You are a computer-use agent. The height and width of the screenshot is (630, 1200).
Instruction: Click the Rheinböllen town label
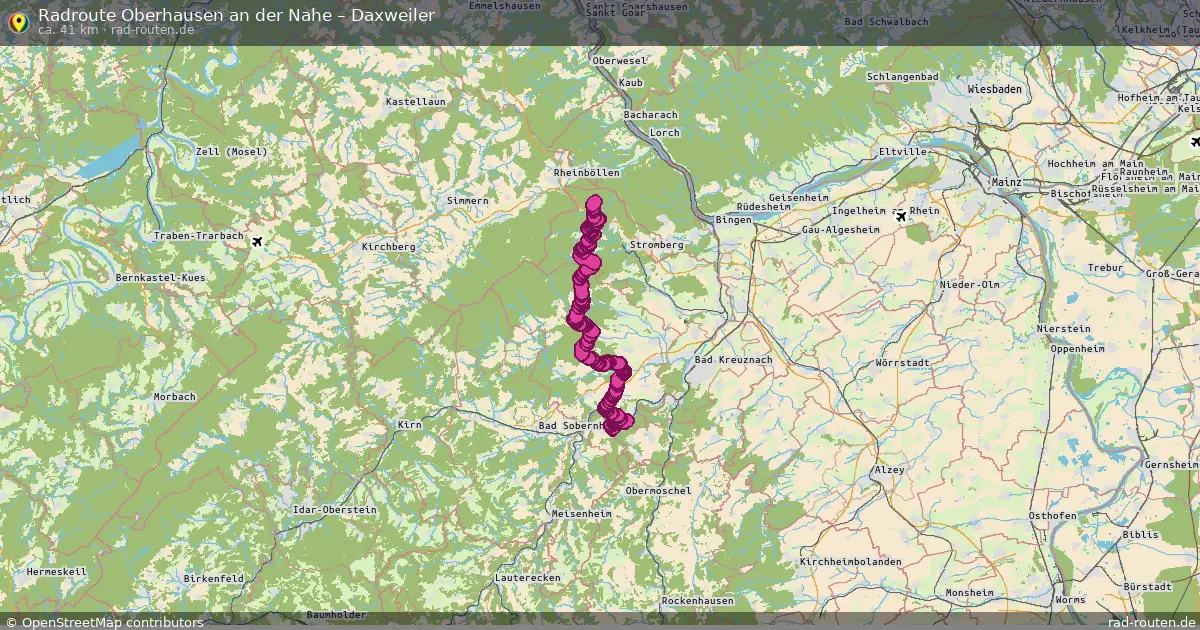click(x=587, y=173)
